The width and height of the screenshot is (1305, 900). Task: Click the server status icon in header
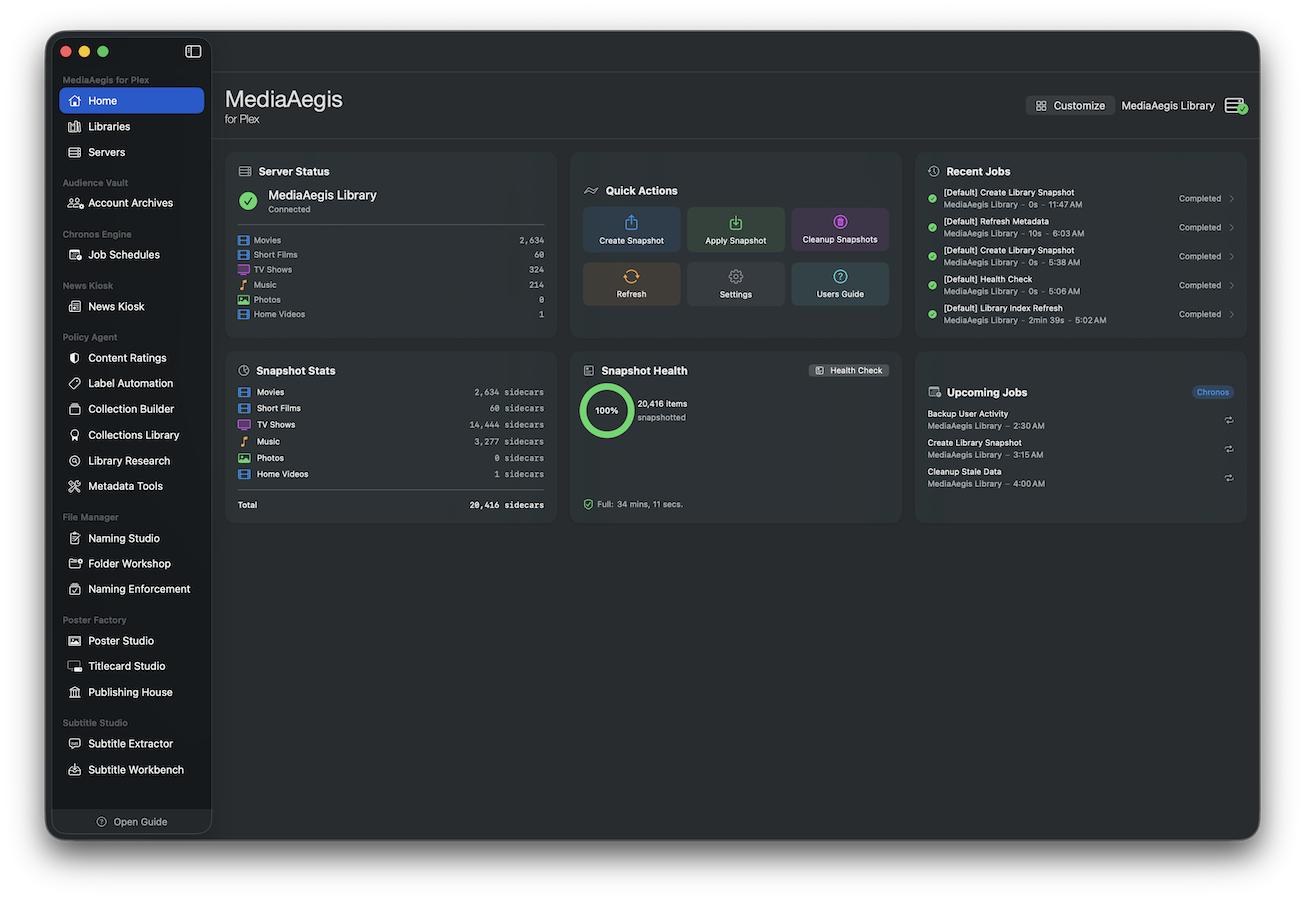(1235, 106)
